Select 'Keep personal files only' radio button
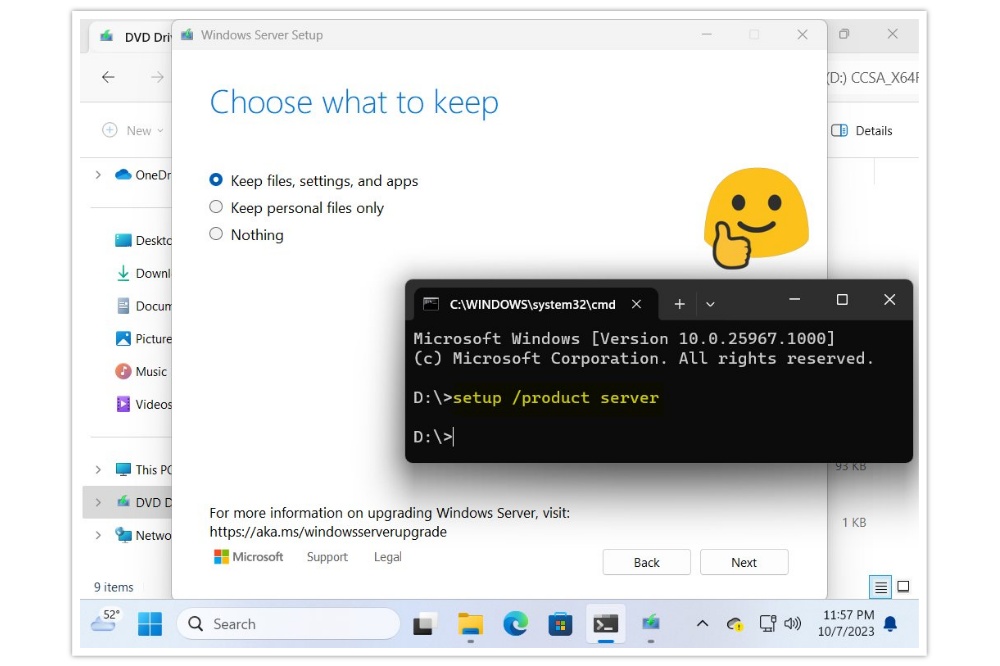The width and height of the screenshot is (1000, 666). 216,207
